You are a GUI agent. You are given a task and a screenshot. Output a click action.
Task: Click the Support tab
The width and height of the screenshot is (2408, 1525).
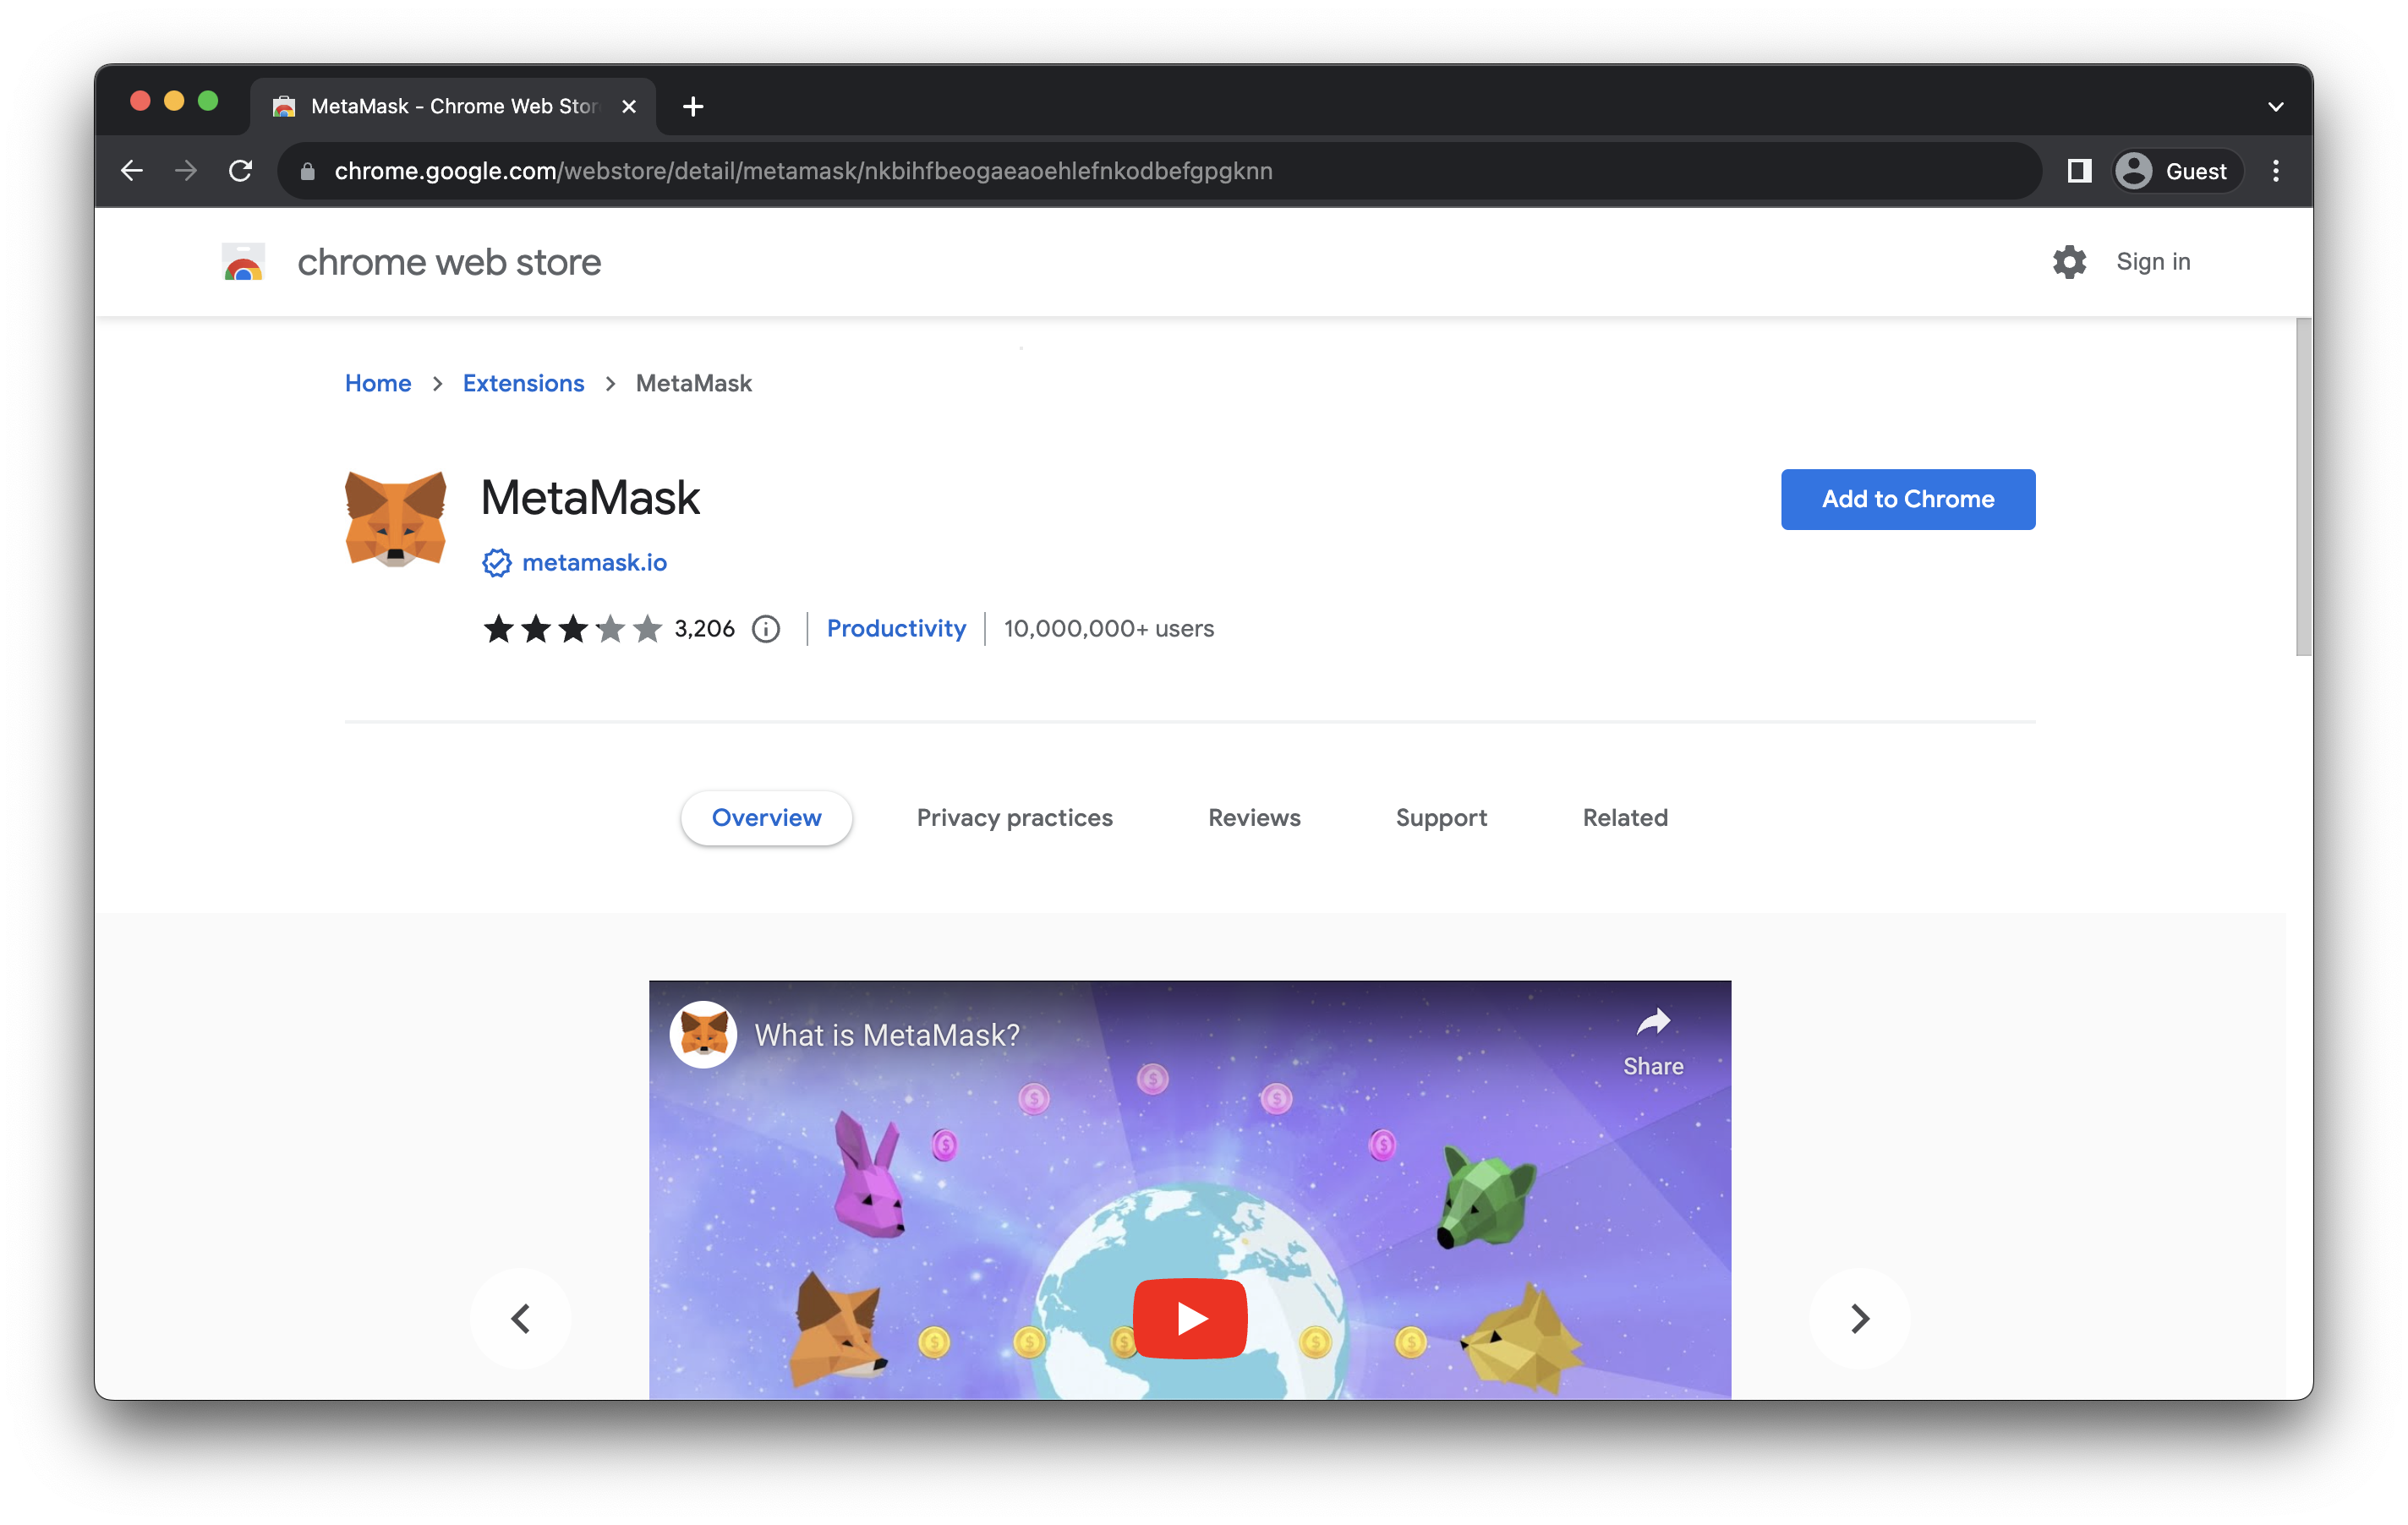pos(1441,816)
